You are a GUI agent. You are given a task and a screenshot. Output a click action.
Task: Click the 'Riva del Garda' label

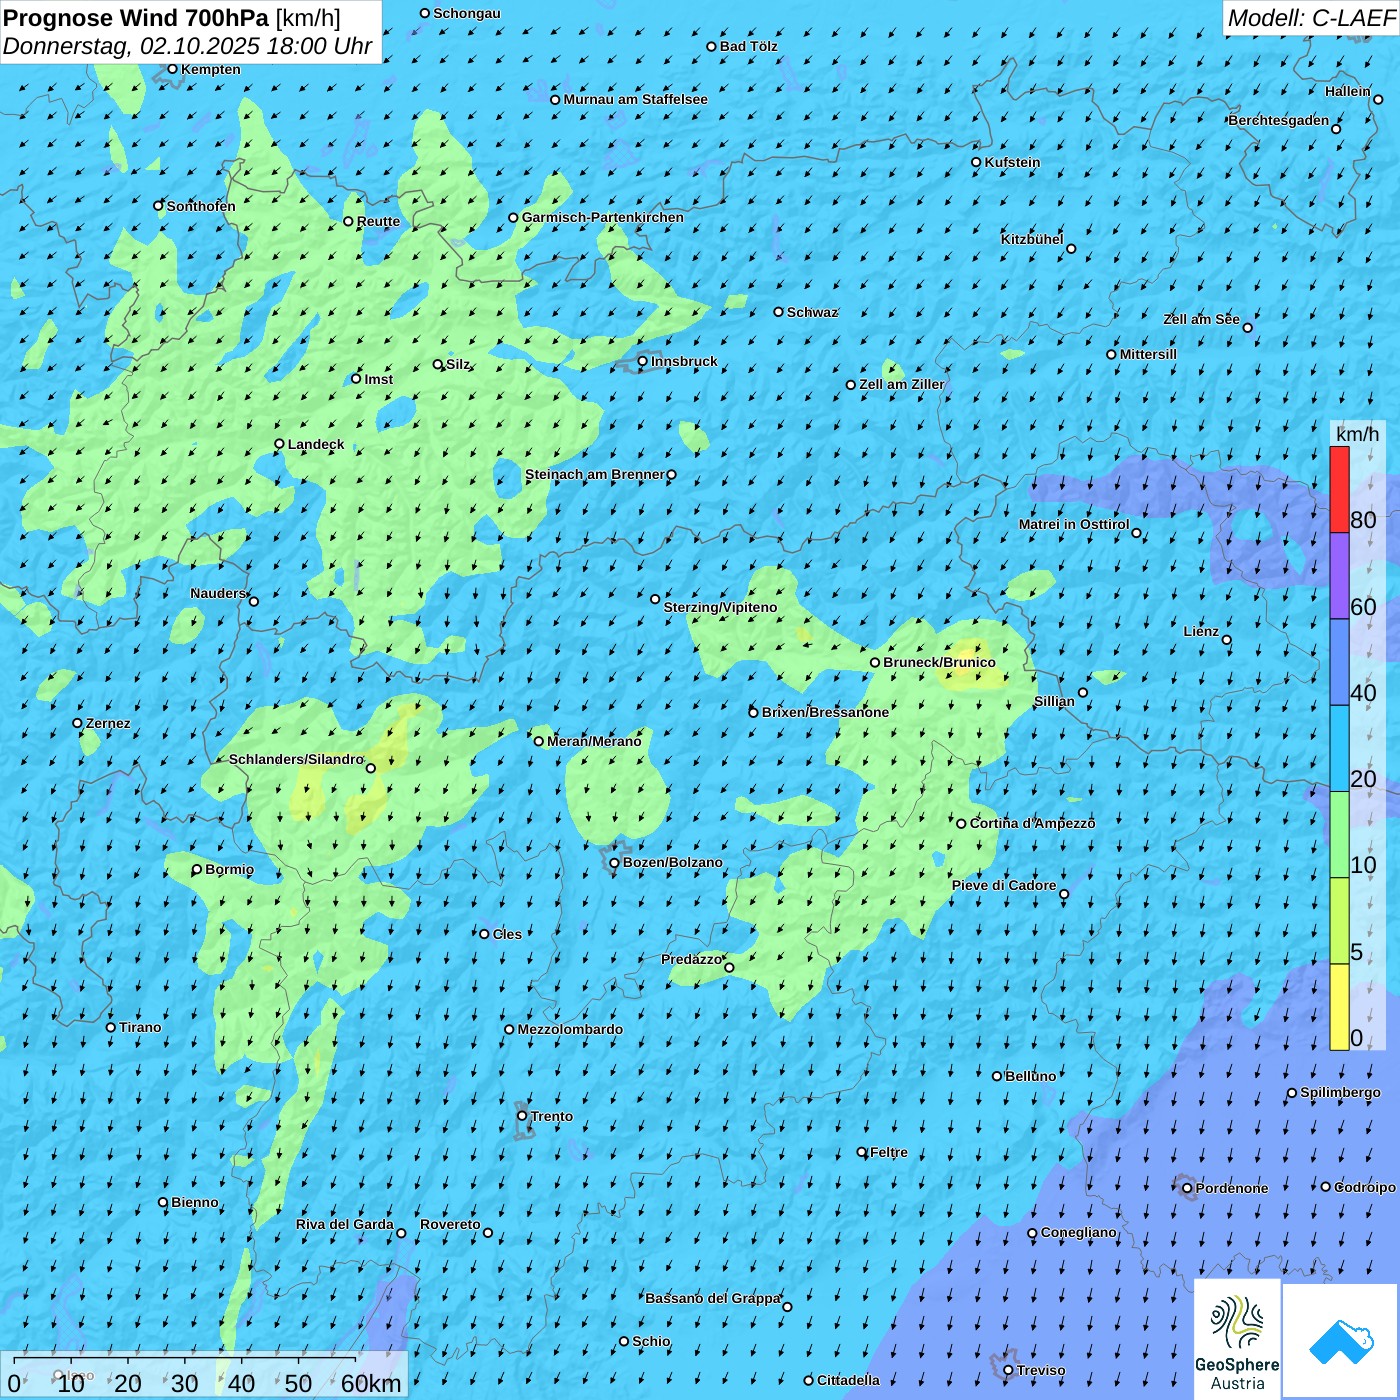pyautogui.click(x=345, y=1224)
